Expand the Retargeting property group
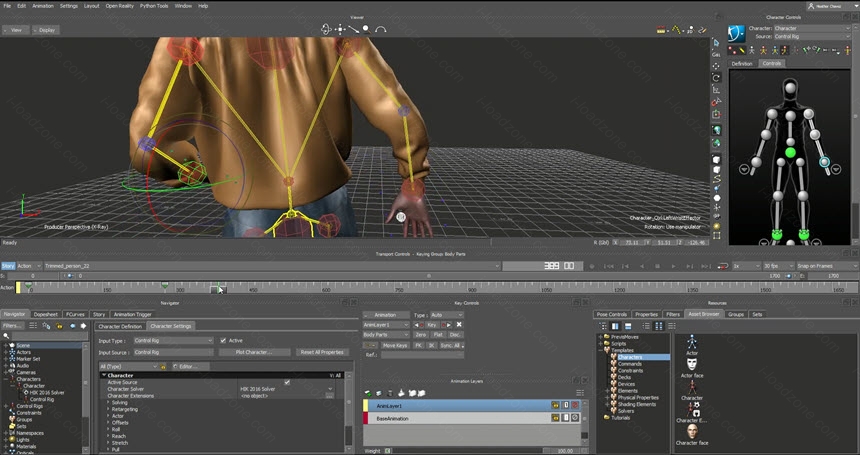This screenshot has width=860, height=455. [x=108, y=409]
